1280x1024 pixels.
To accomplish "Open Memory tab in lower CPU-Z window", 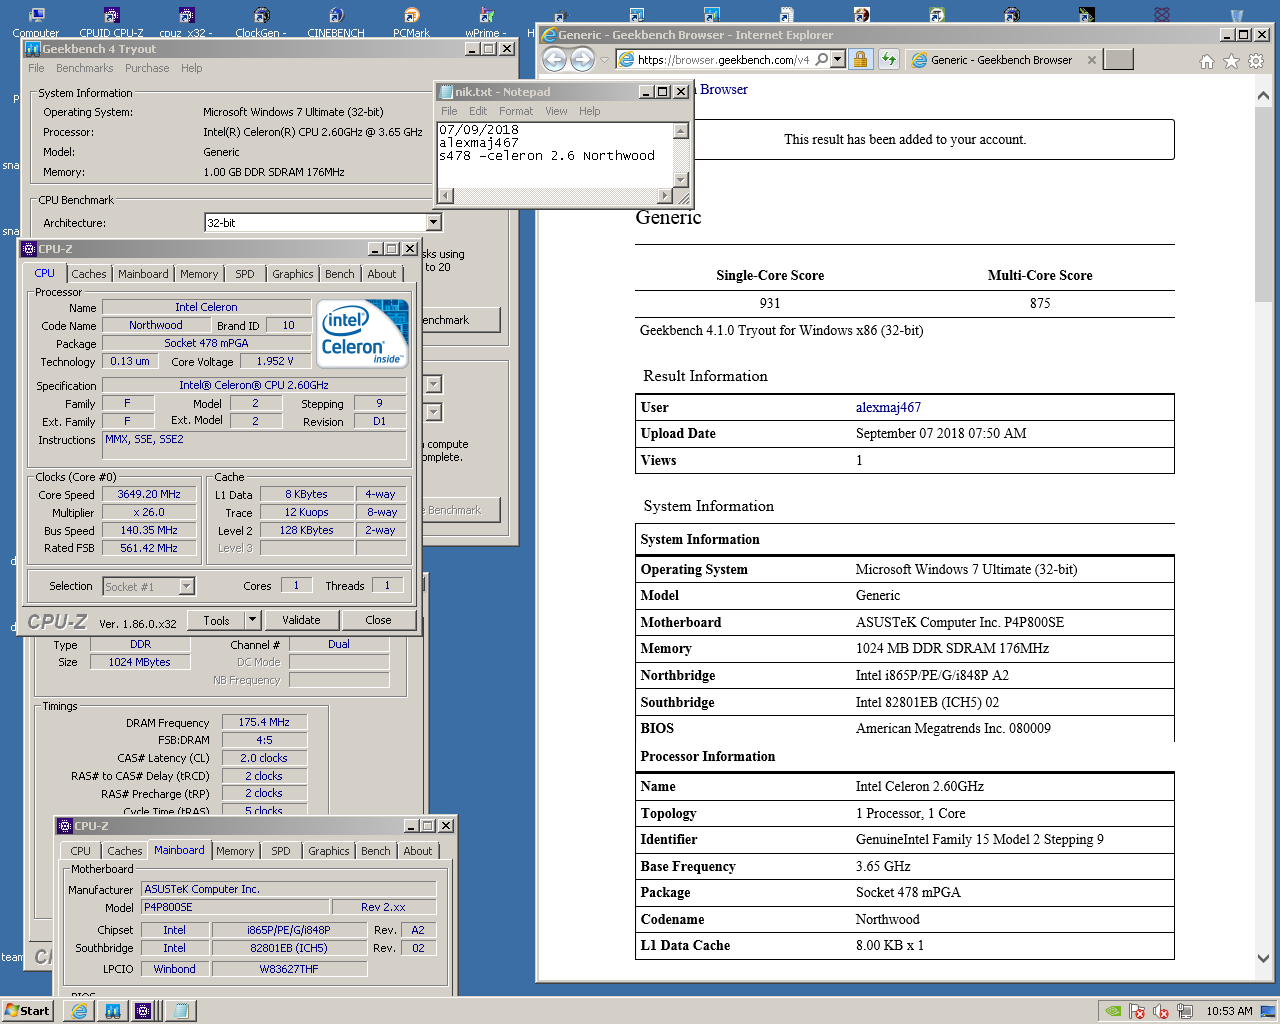I will (x=235, y=851).
